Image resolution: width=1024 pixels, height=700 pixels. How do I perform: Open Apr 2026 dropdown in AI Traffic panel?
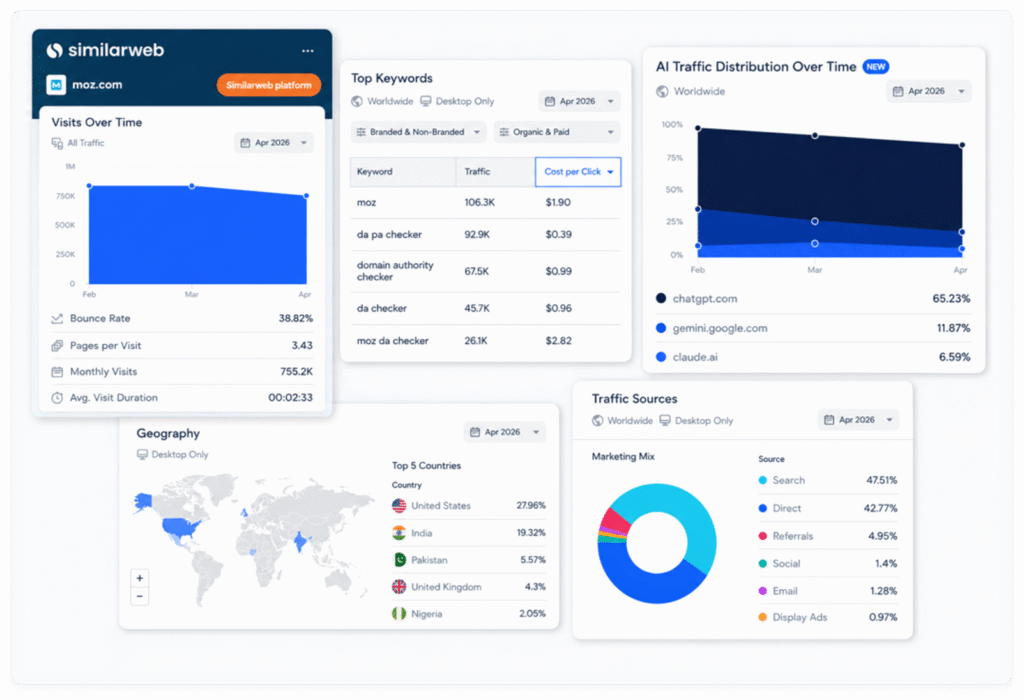(929, 91)
